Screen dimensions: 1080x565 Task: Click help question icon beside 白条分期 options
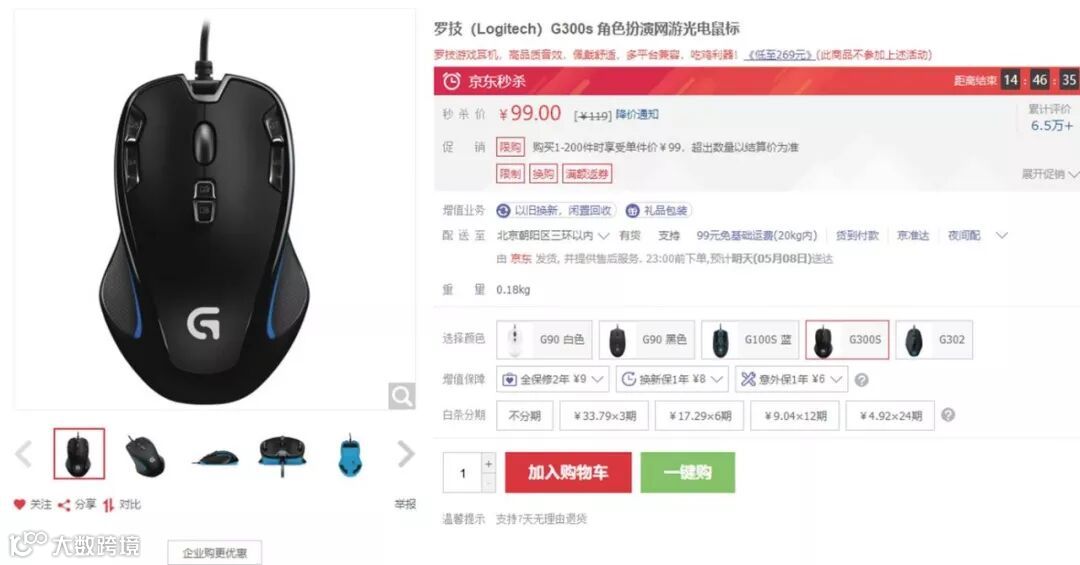tap(948, 415)
